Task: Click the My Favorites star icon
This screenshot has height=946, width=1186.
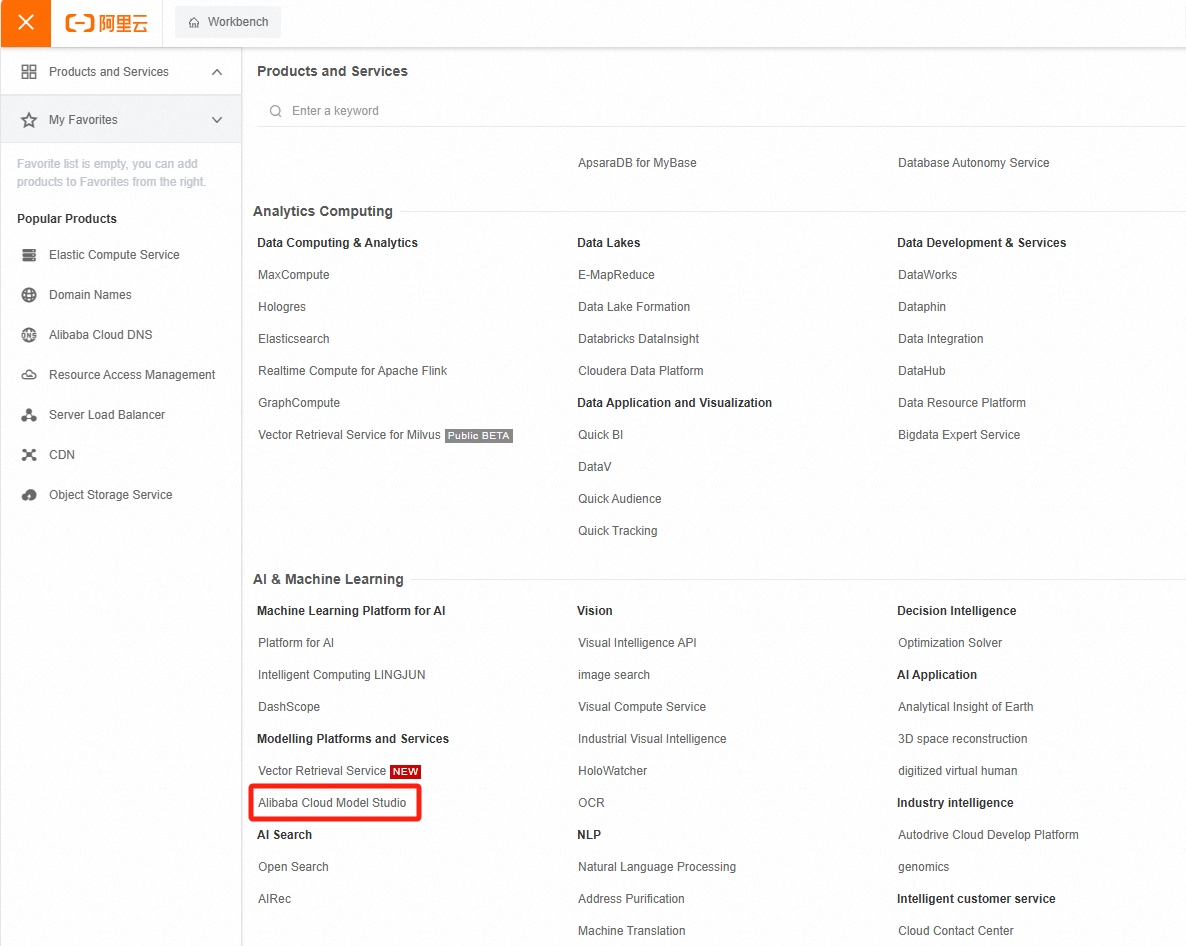Action: coord(29,119)
